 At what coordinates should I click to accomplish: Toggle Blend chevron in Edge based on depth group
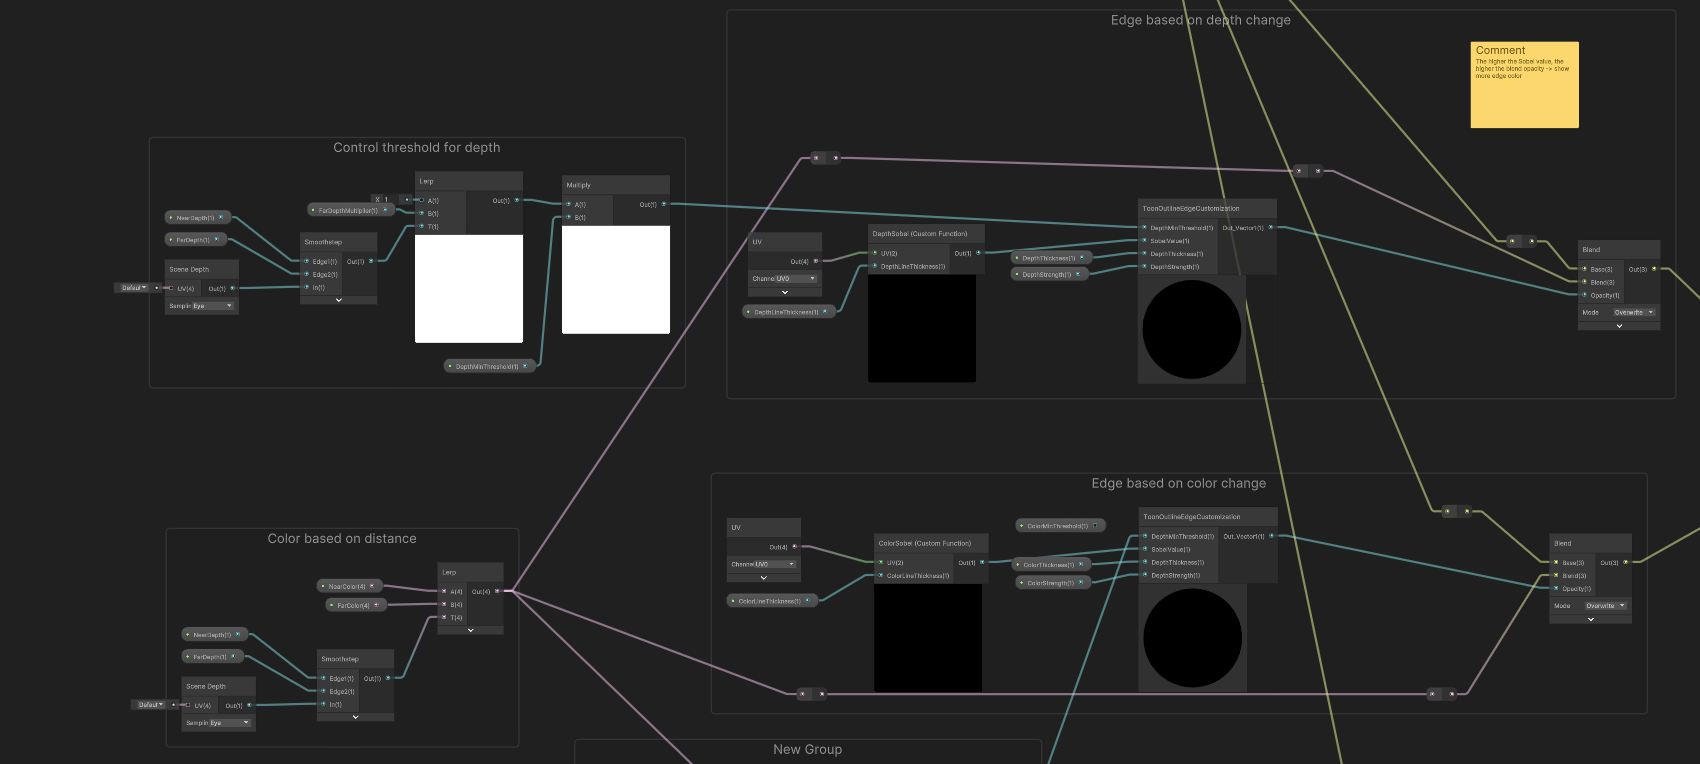[x=1619, y=326]
